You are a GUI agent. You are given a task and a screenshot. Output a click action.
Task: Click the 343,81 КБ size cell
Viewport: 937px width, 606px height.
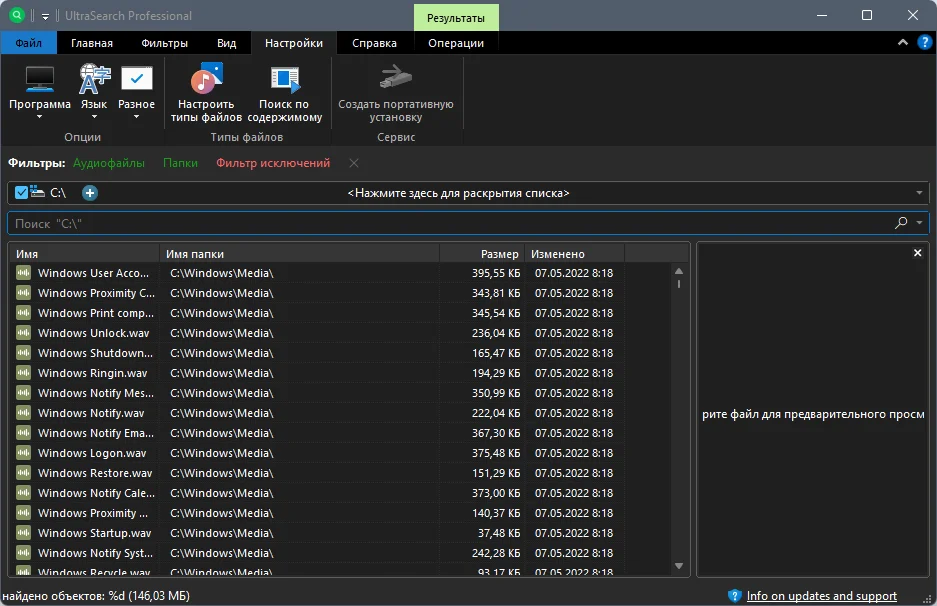point(496,293)
